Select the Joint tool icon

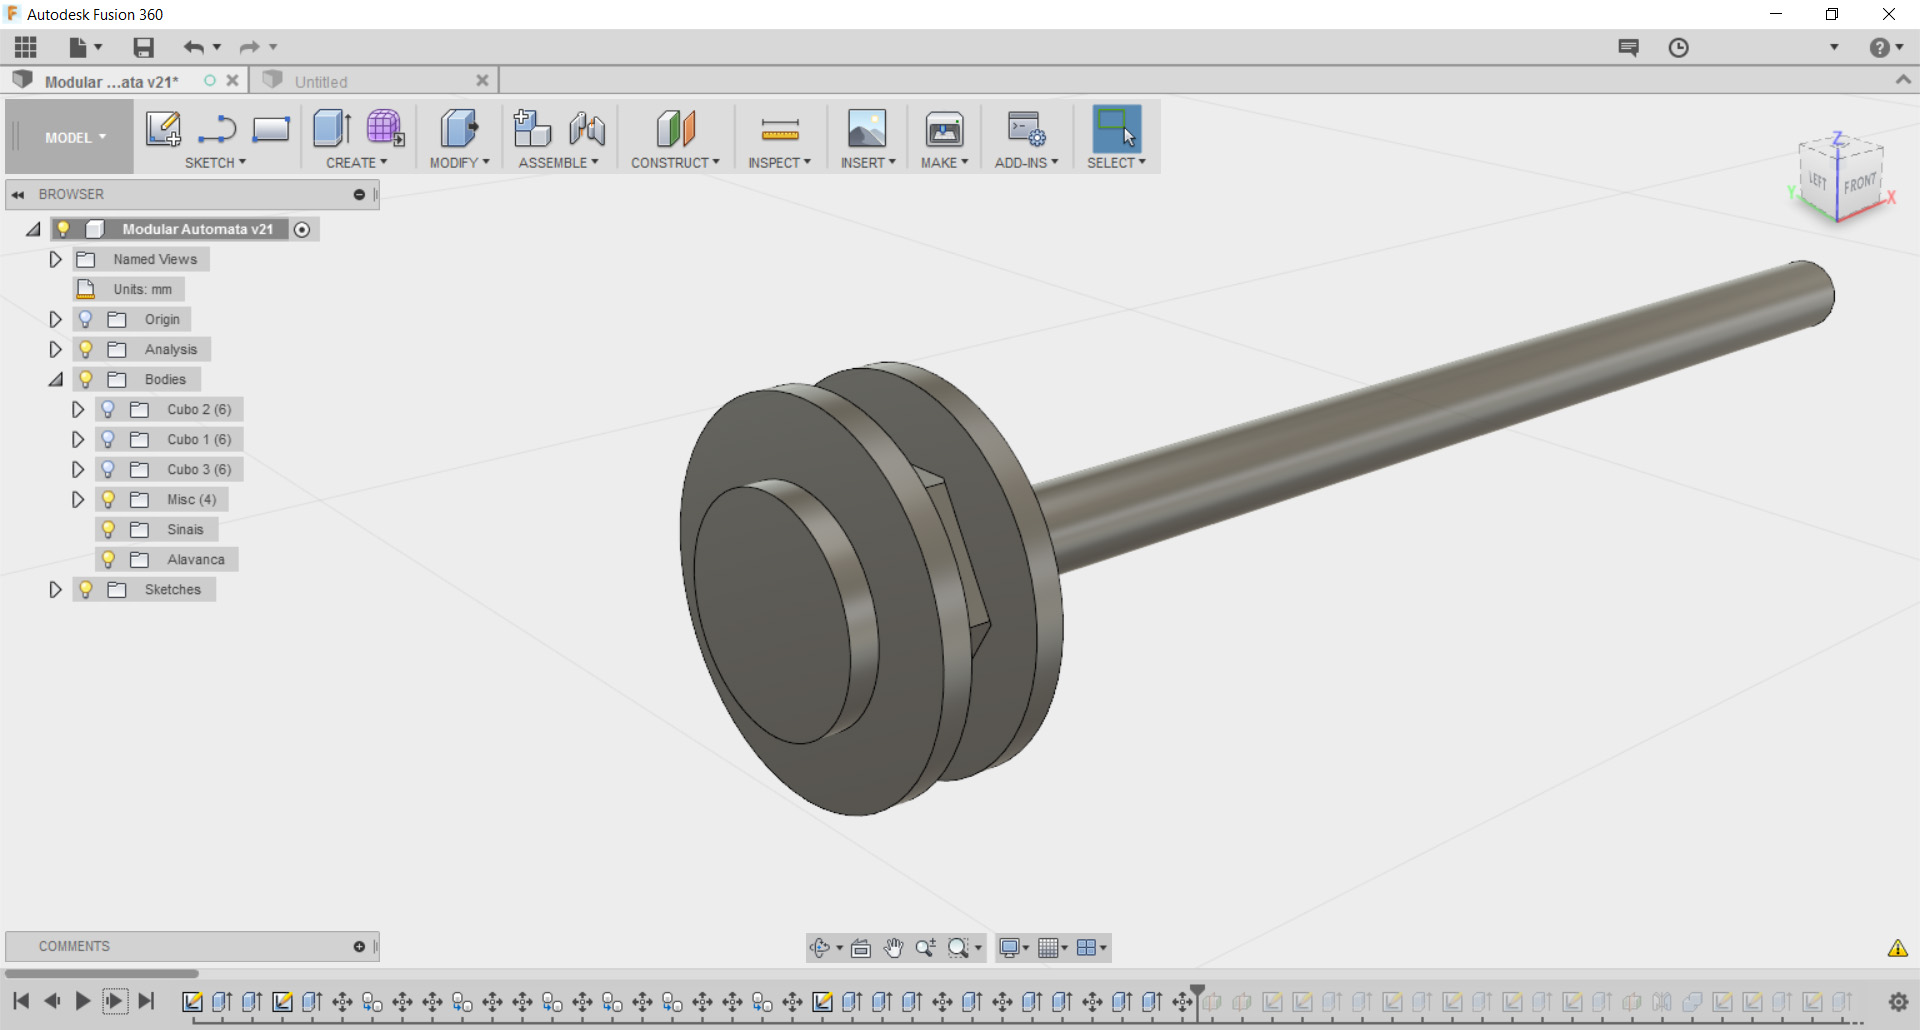pos(587,129)
